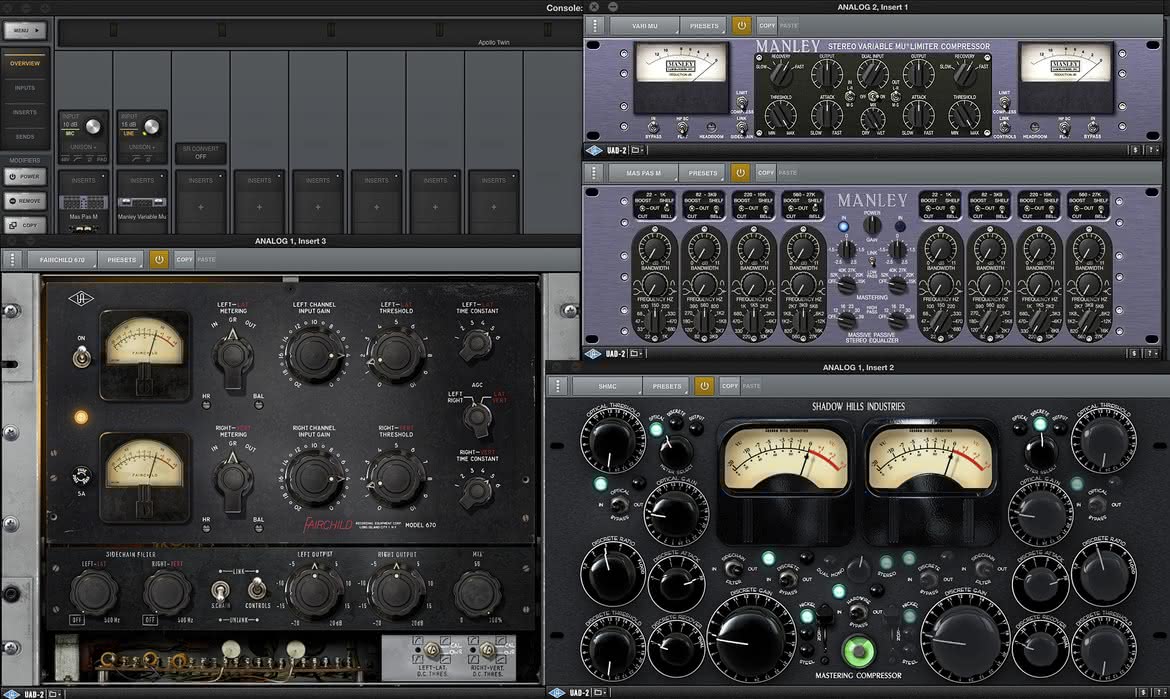
Task: Open the Vari Mu plugin name dropdown
Action: [645, 25]
